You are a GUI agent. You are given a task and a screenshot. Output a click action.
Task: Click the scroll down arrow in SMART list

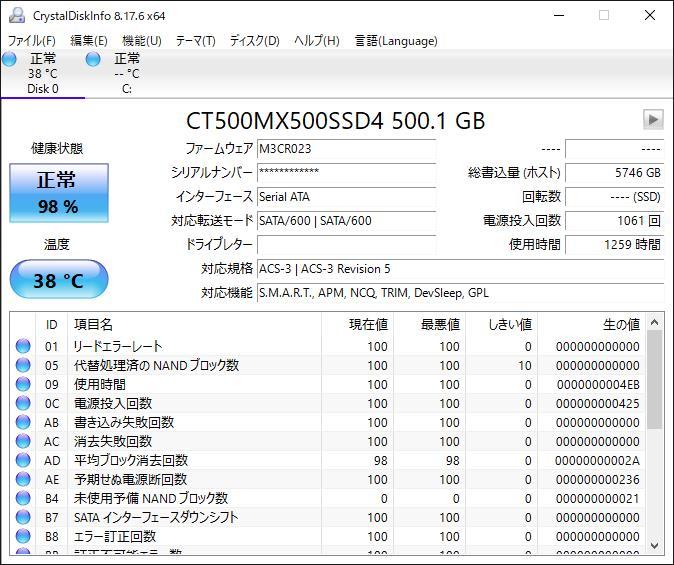654,546
